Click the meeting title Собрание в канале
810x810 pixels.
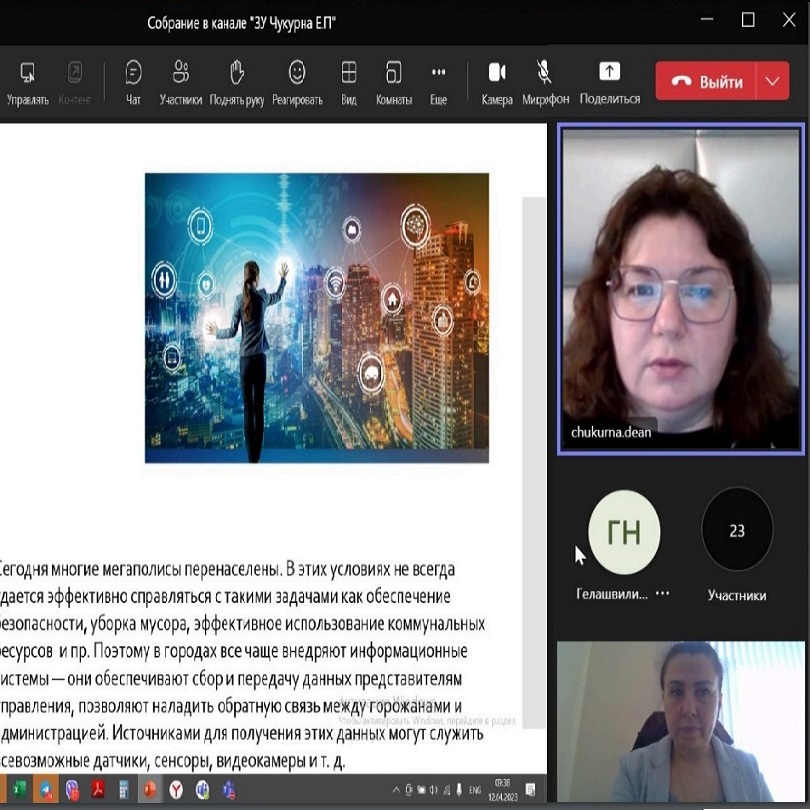coord(241,23)
